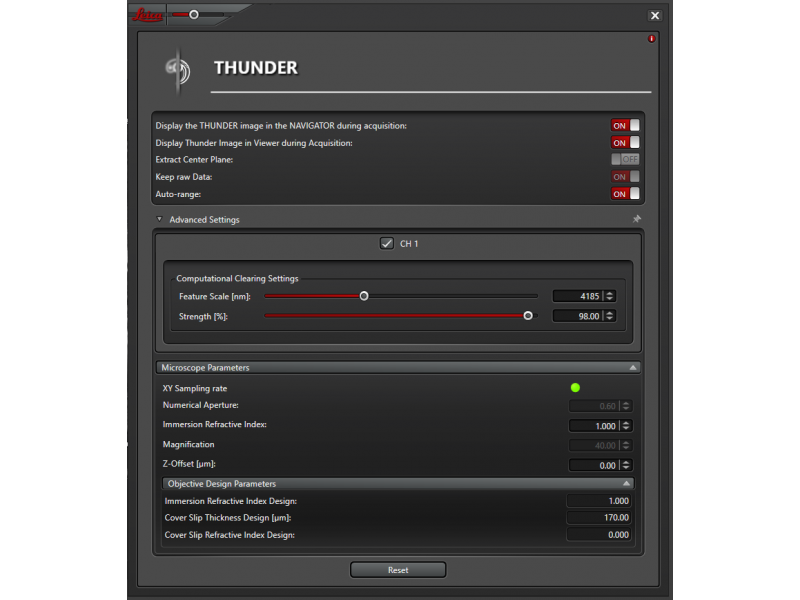Turn off the Auto-range switch

(625, 194)
